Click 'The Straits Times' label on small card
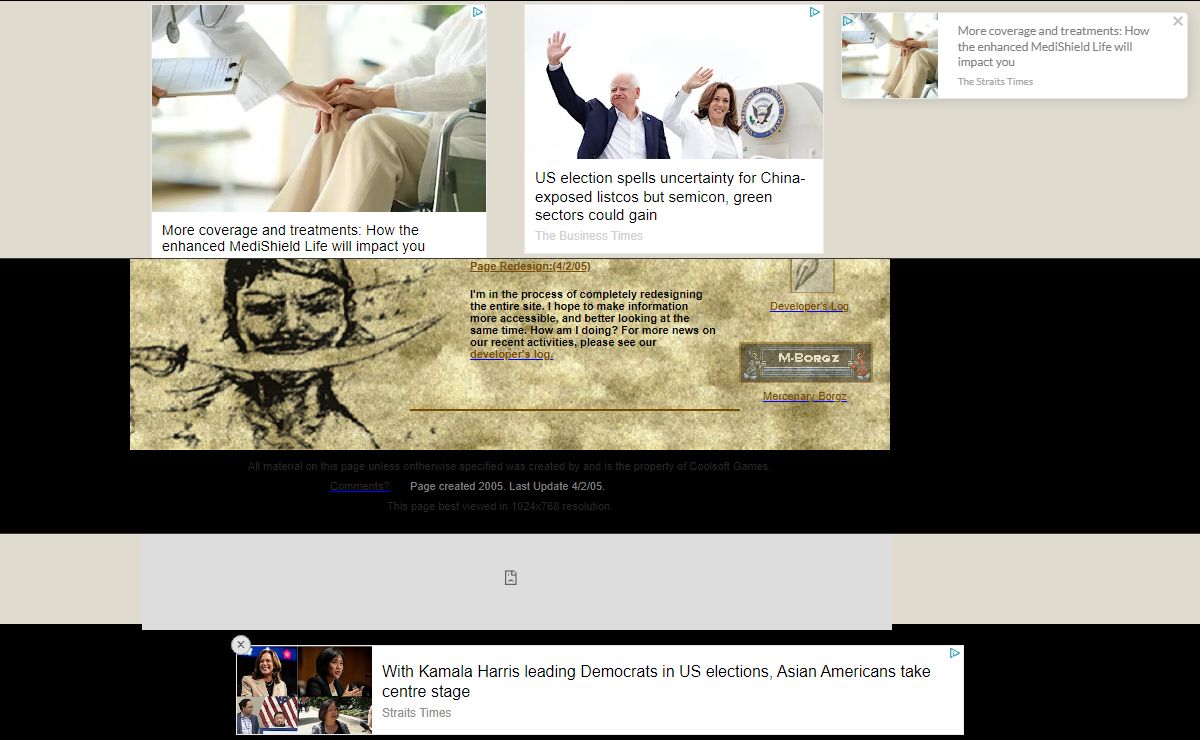The image size is (1200, 740). click(x=995, y=82)
